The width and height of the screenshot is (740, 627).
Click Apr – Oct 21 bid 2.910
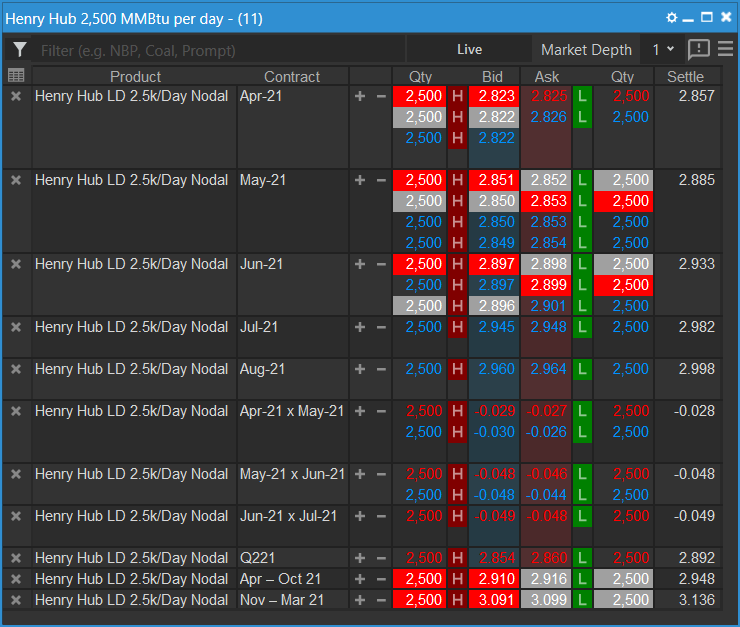[x=494, y=579]
